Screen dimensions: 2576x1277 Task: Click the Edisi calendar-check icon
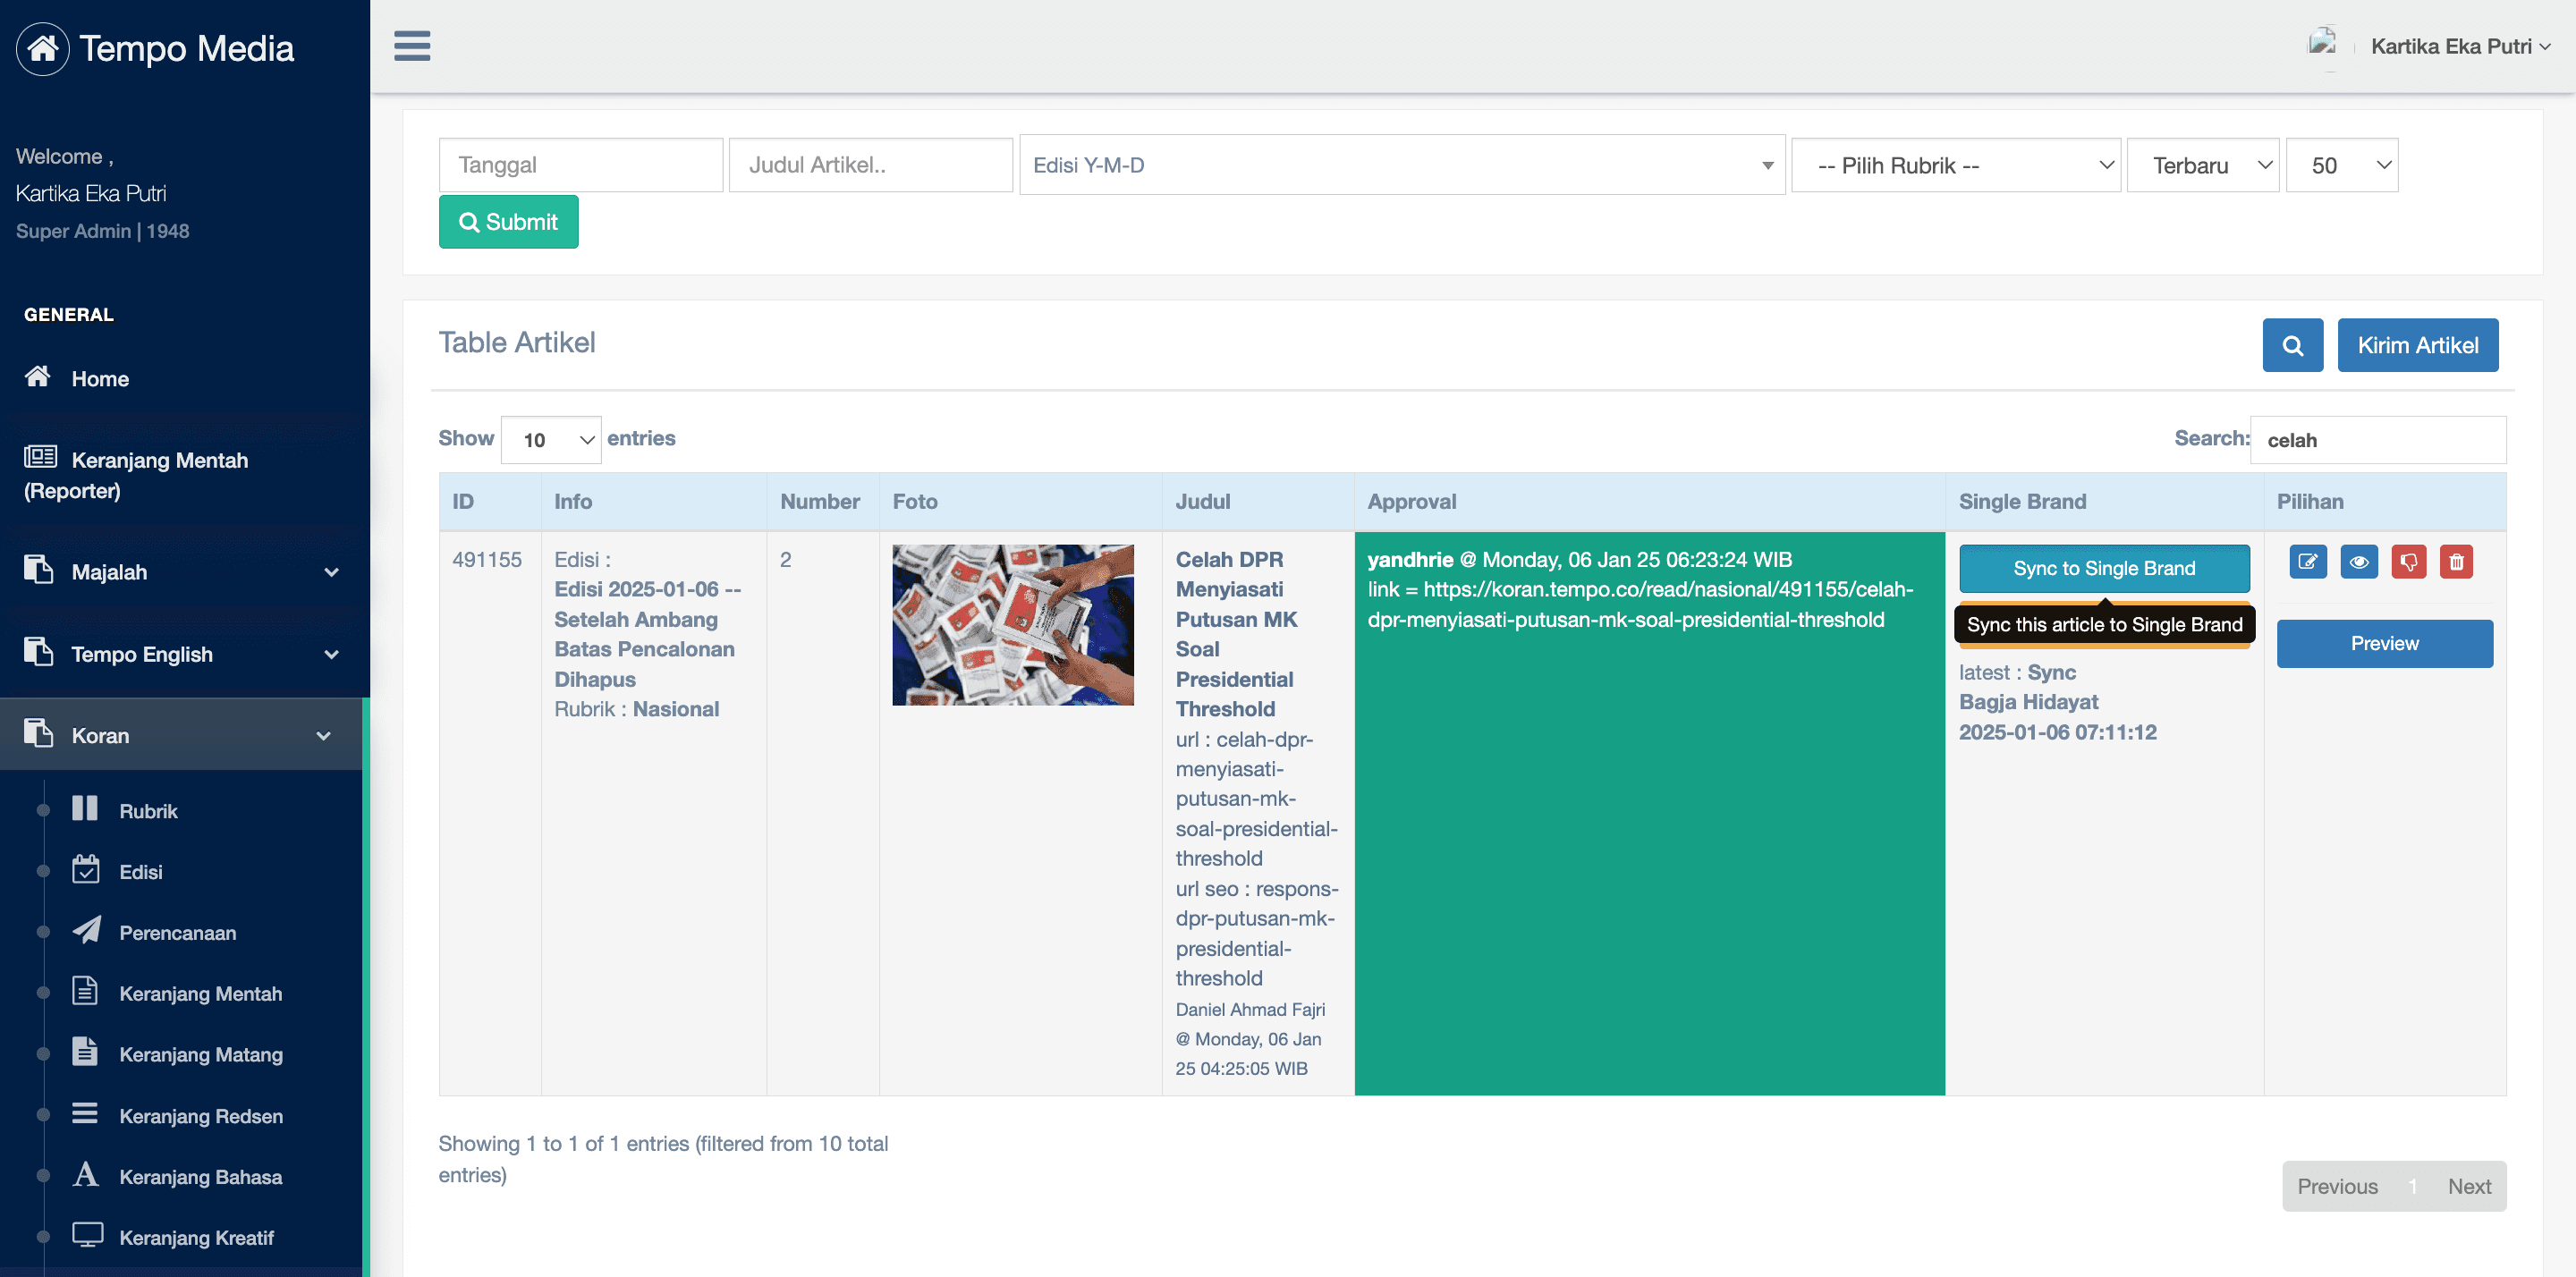[86, 869]
